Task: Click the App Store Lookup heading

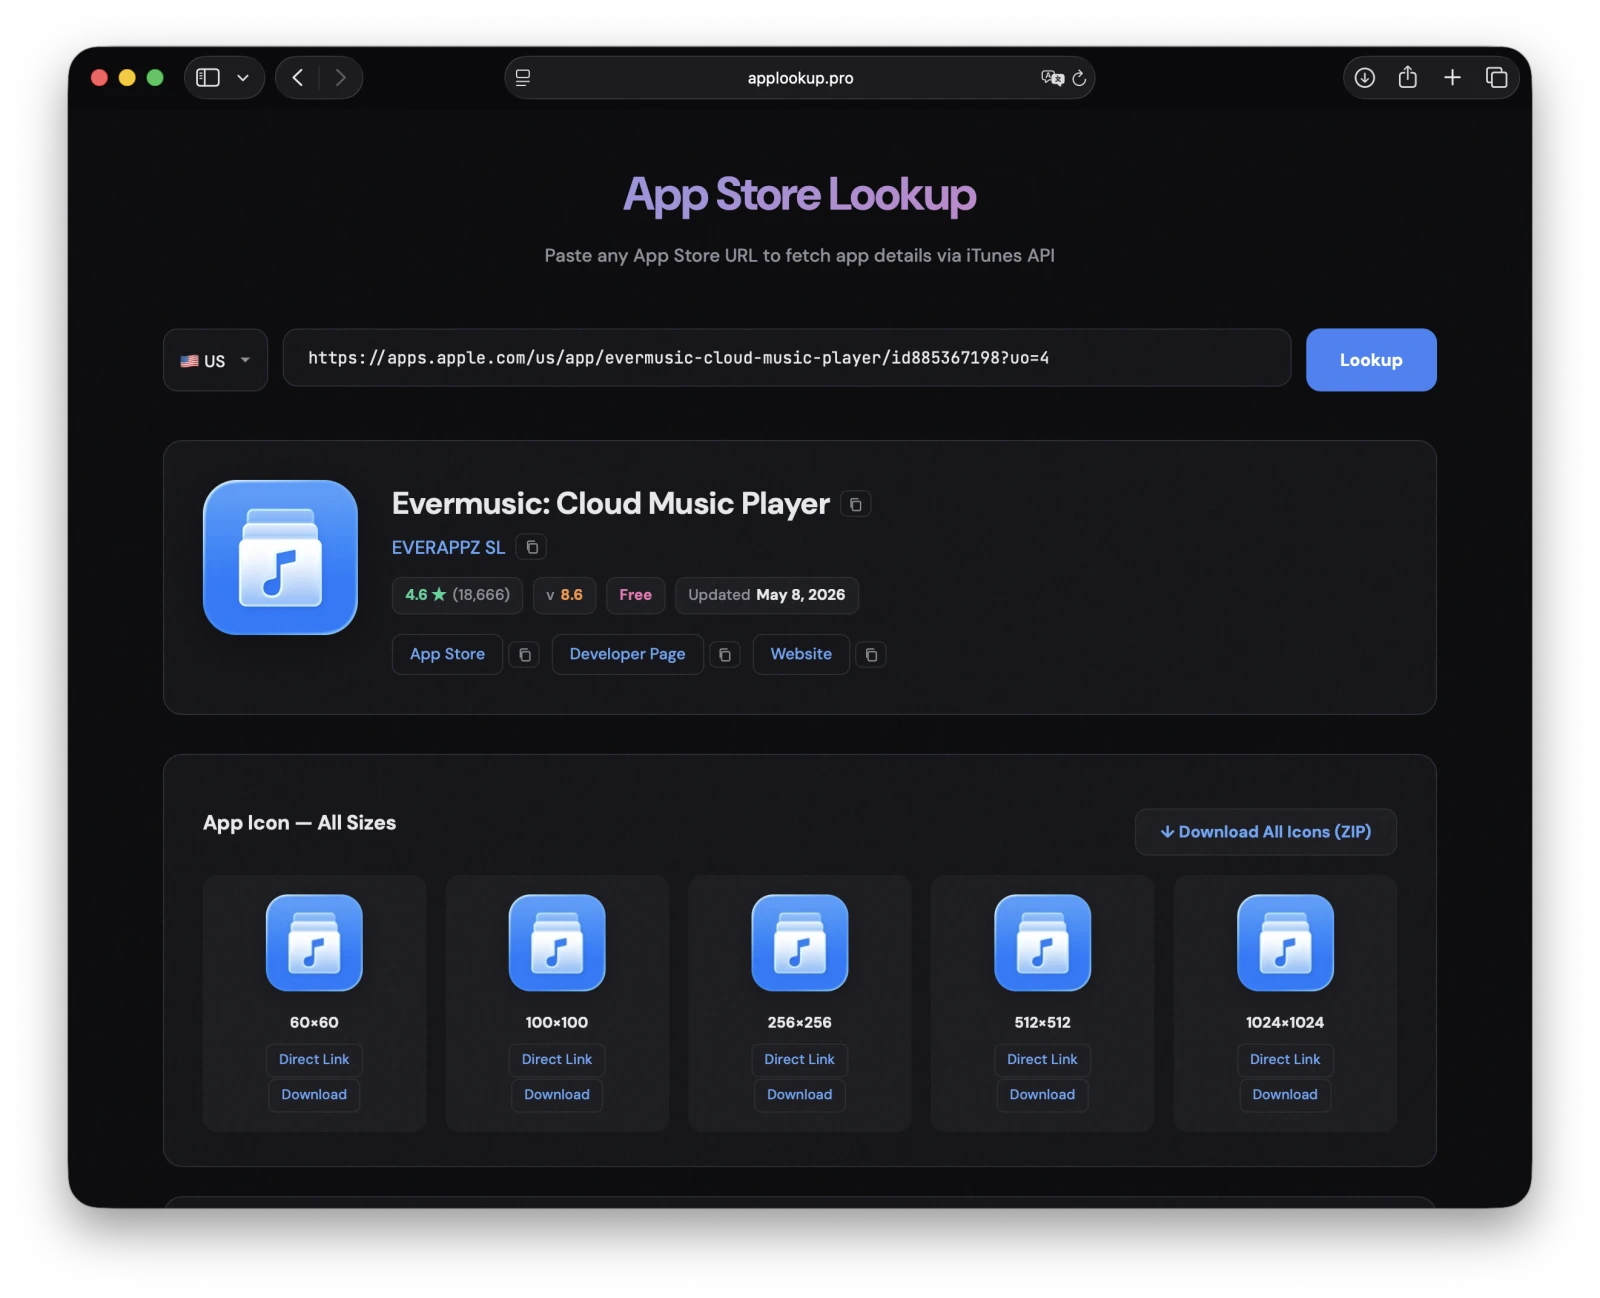Action: pos(800,195)
